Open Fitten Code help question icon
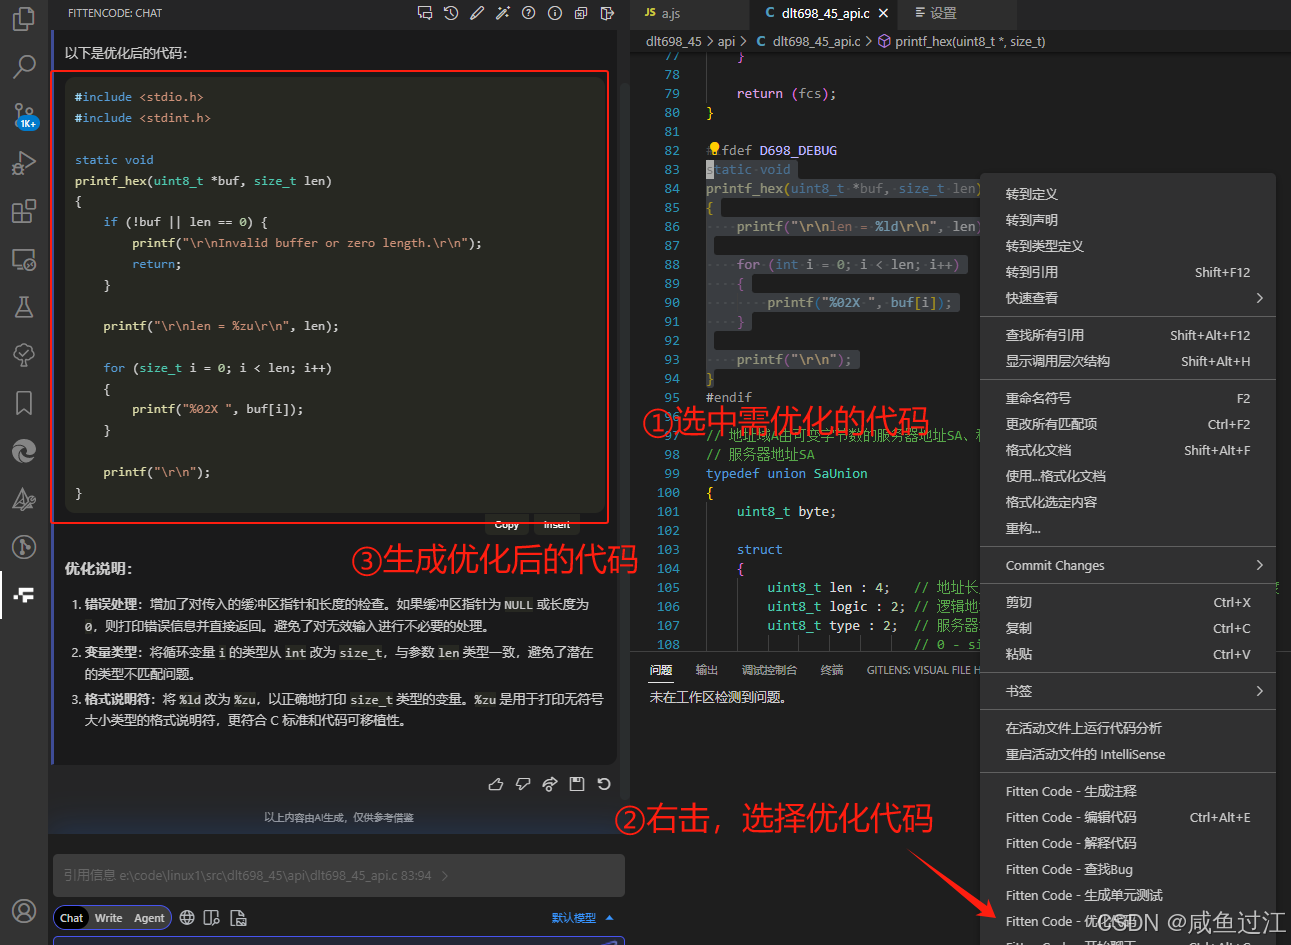 pos(529,13)
